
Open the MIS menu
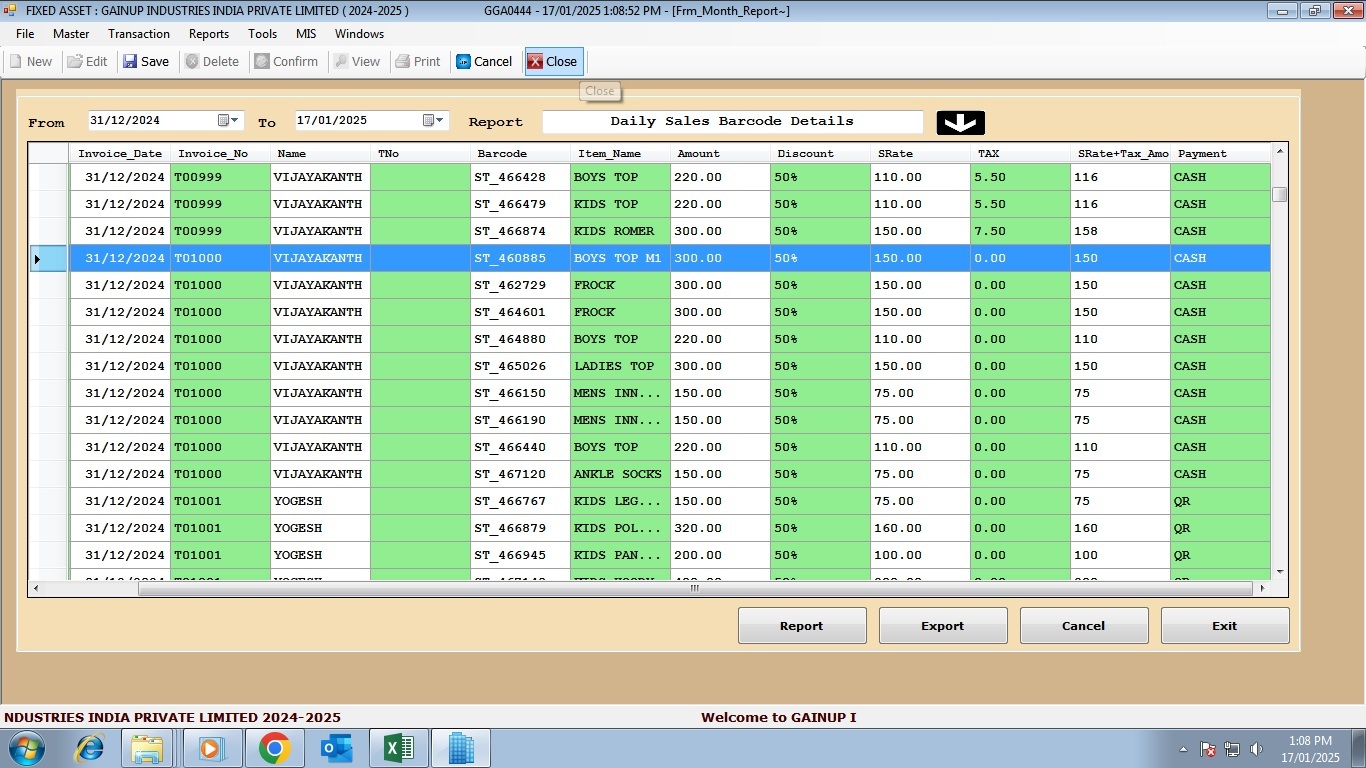coord(306,34)
